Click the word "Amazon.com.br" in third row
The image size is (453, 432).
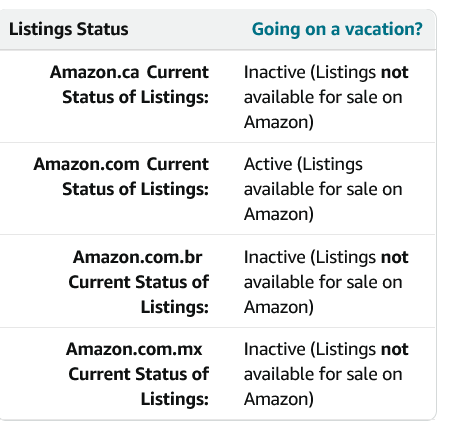click(x=137, y=257)
